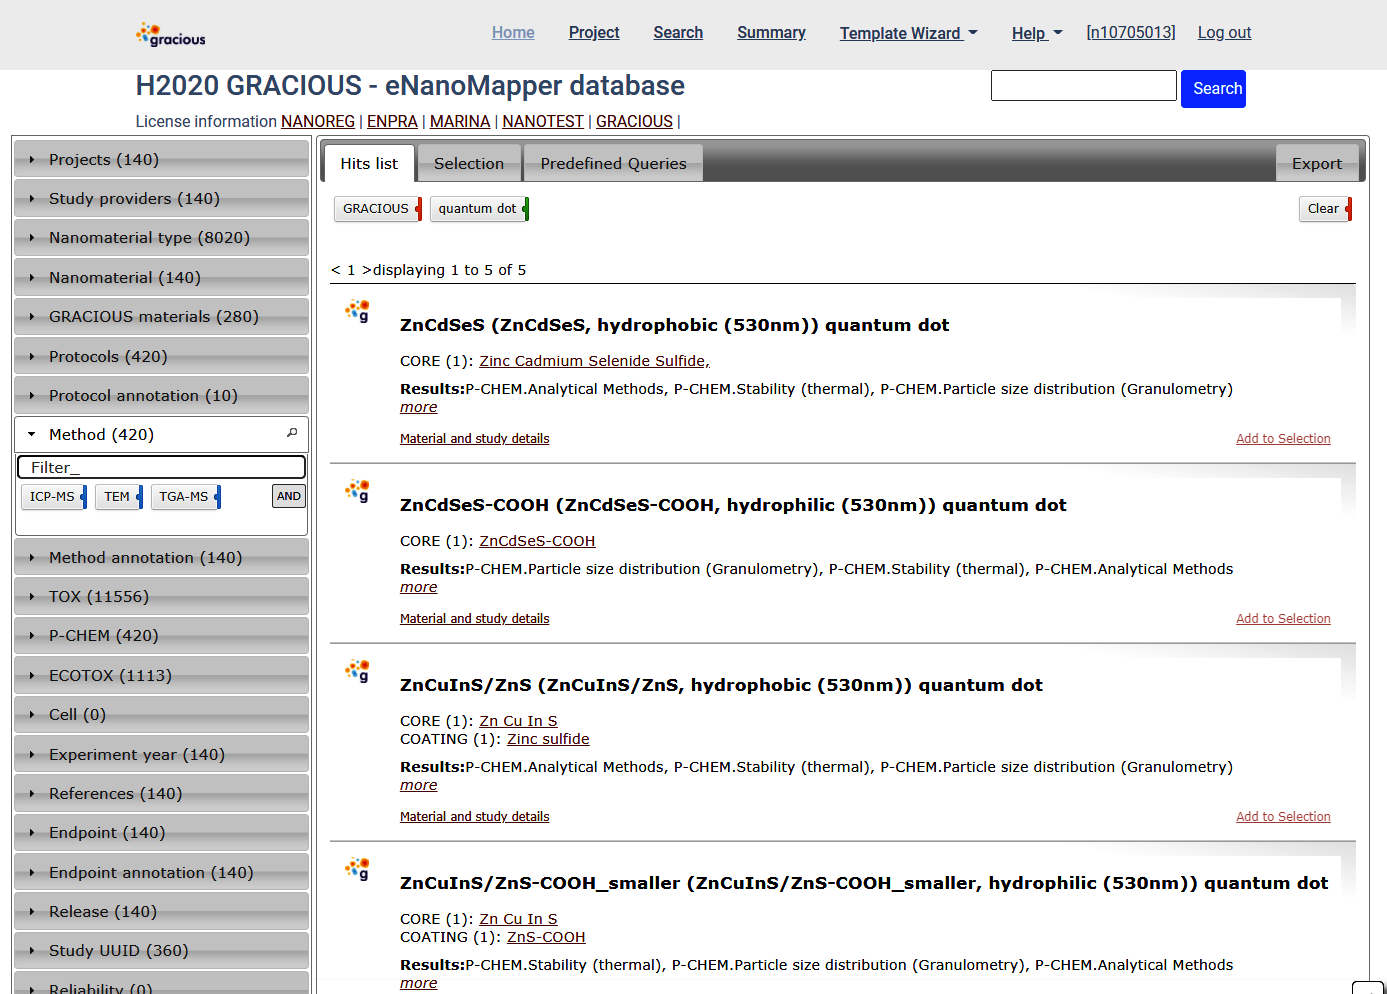Screen dimensions: 1387x994
Task: Click the logo icon beside ZnCuInS/ZnS hydrophobic result
Action: pyautogui.click(x=358, y=671)
